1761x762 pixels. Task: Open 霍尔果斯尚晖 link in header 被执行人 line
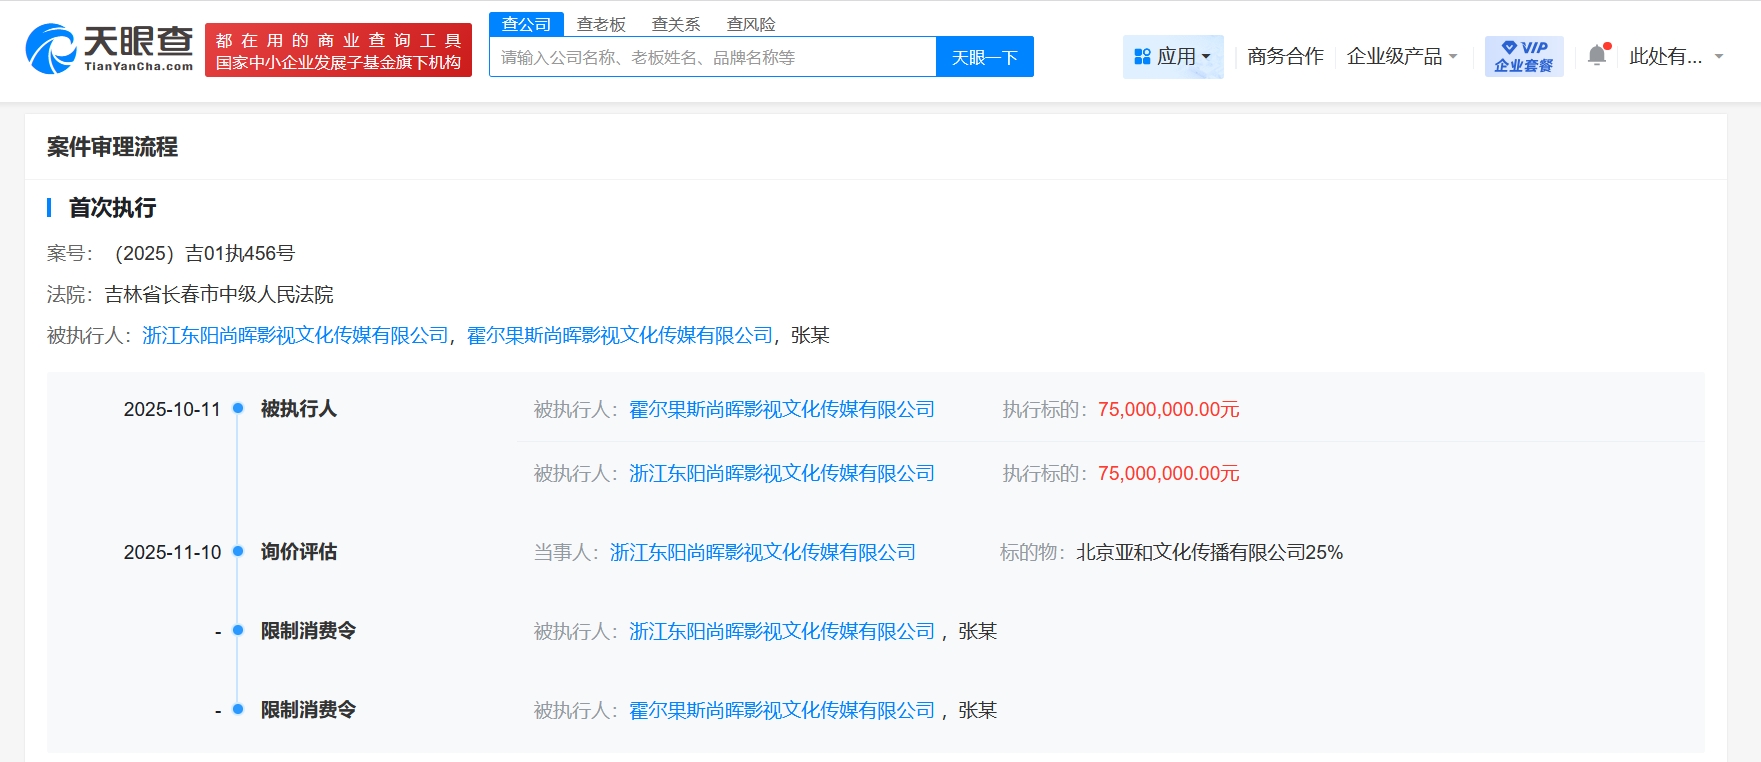click(620, 336)
